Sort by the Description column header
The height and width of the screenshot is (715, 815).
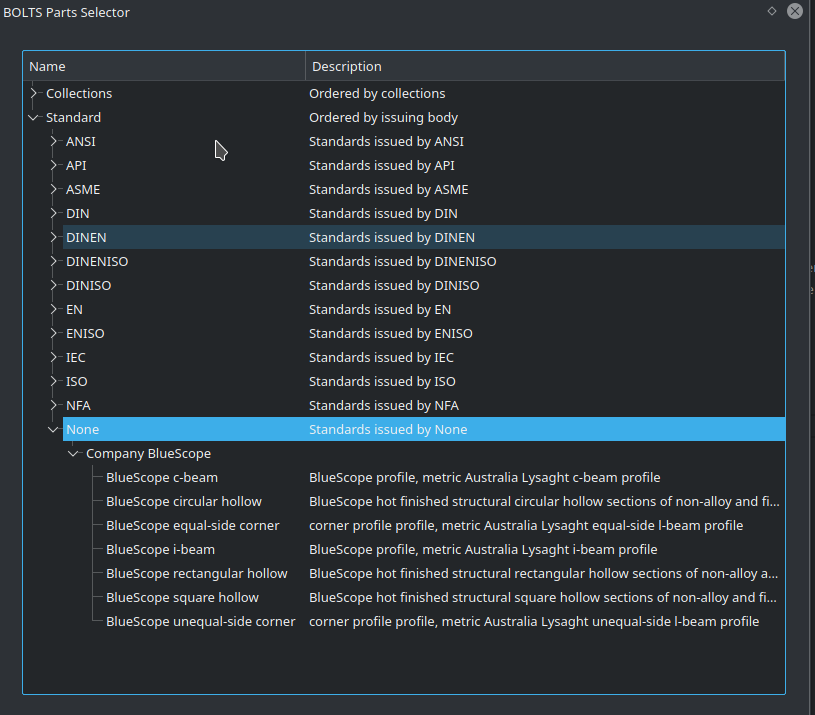click(545, 66)
